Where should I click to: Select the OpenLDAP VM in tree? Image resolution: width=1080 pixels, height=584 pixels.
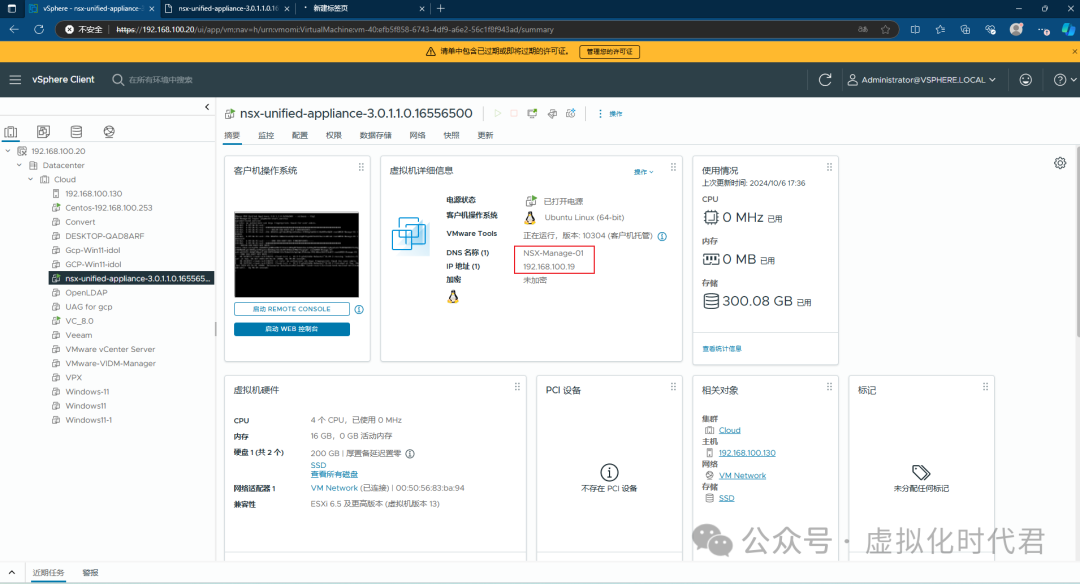(x=86, y=293)
